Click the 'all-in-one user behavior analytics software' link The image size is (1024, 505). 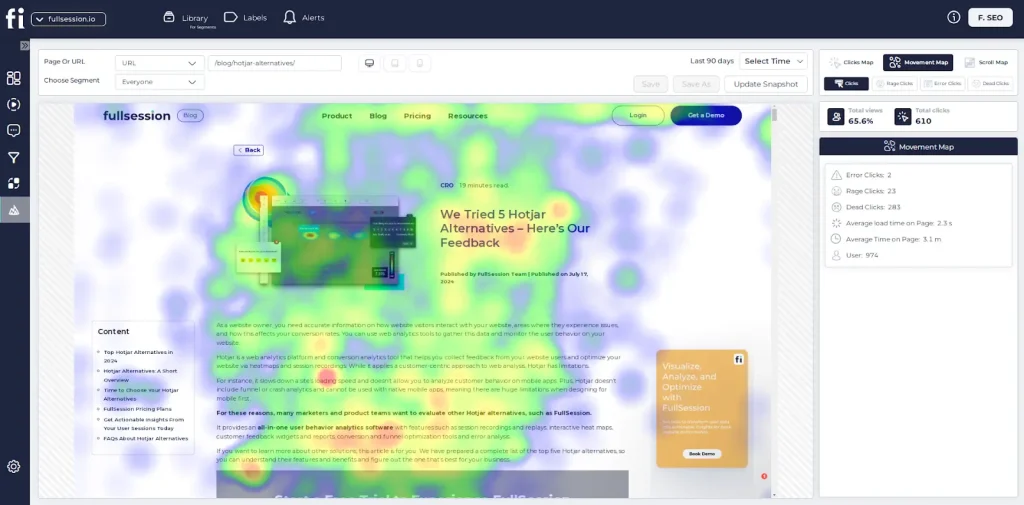click(325, 427)
